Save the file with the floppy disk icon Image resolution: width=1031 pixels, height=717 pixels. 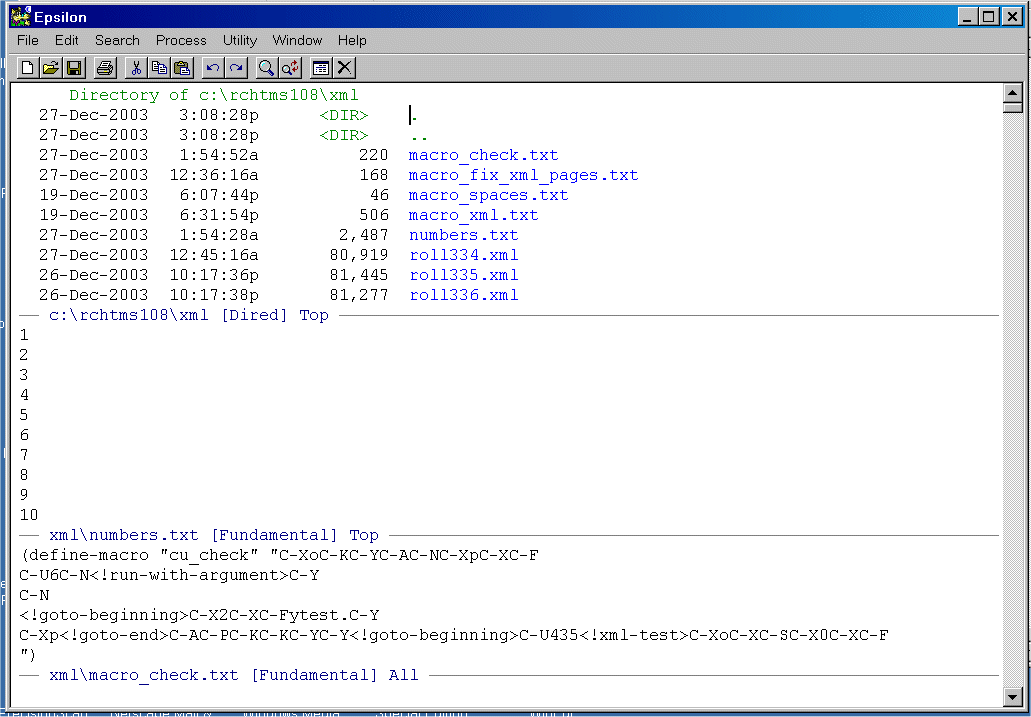[73, 68]
